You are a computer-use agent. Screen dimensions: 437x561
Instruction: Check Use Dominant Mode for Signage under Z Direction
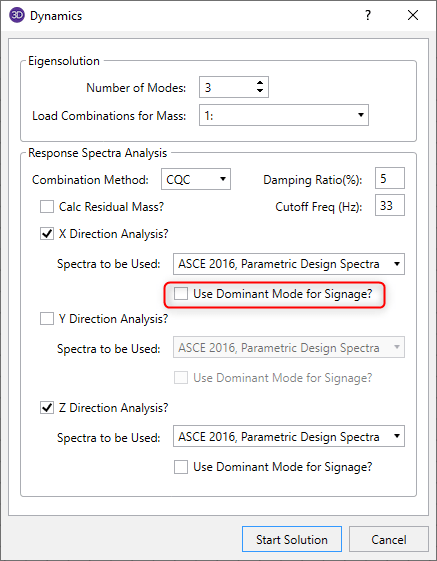coord(181,467)
